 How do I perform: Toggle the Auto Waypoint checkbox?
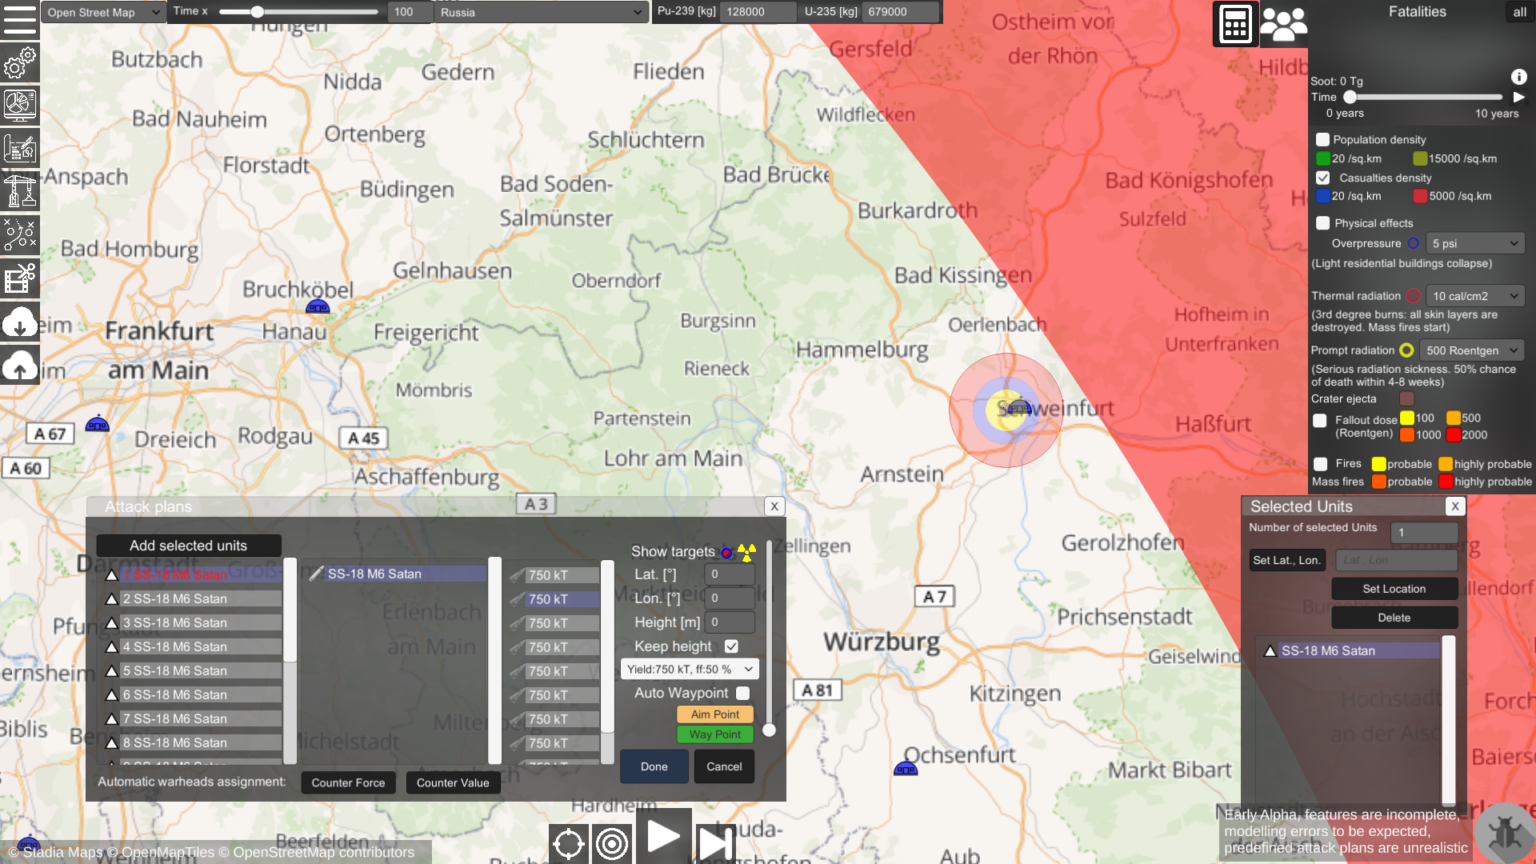pos(742,693)
